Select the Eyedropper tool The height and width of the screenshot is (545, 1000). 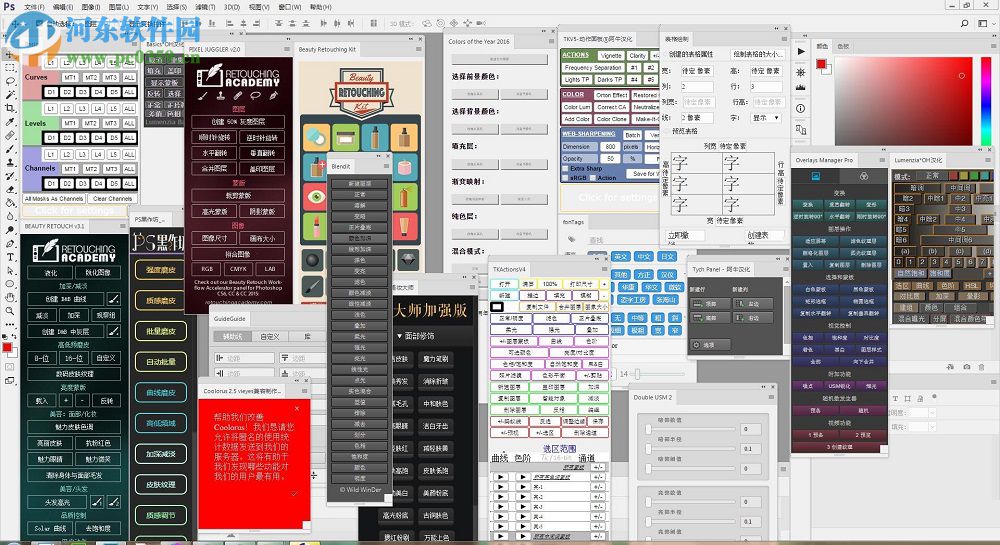(x=10, y=121)
